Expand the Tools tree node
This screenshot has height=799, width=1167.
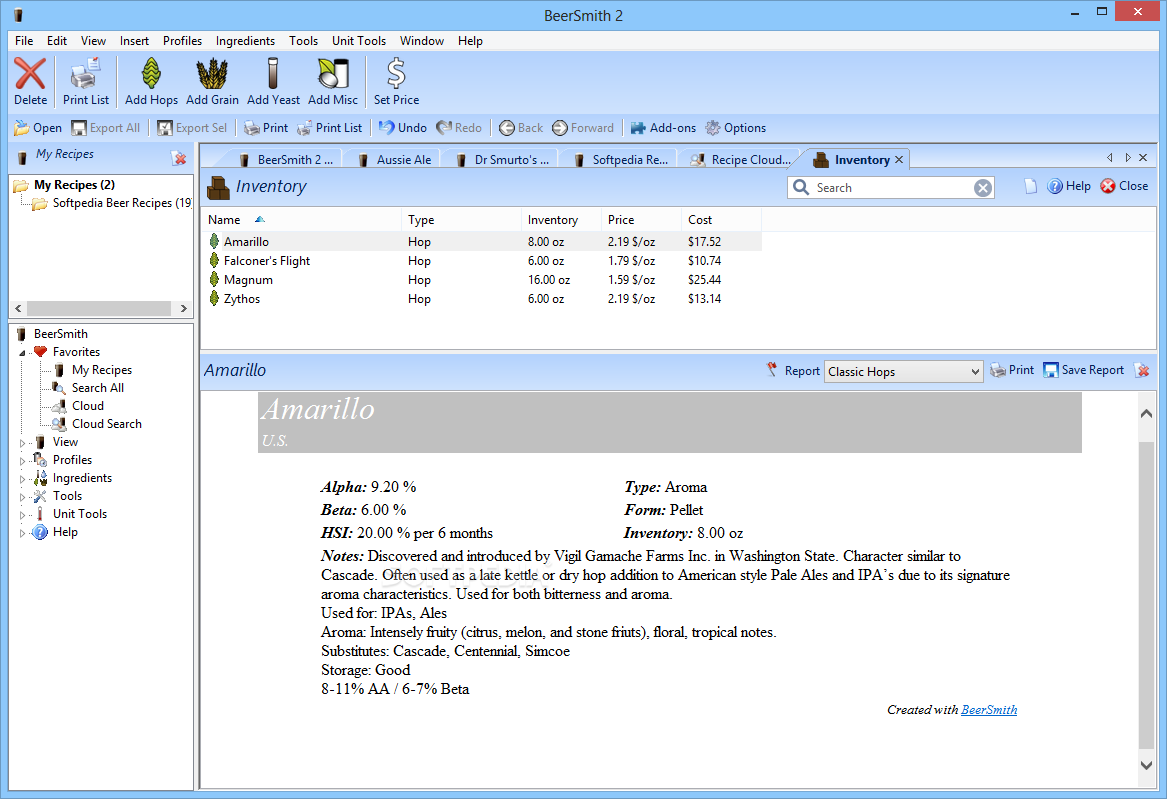pos(22,497)
